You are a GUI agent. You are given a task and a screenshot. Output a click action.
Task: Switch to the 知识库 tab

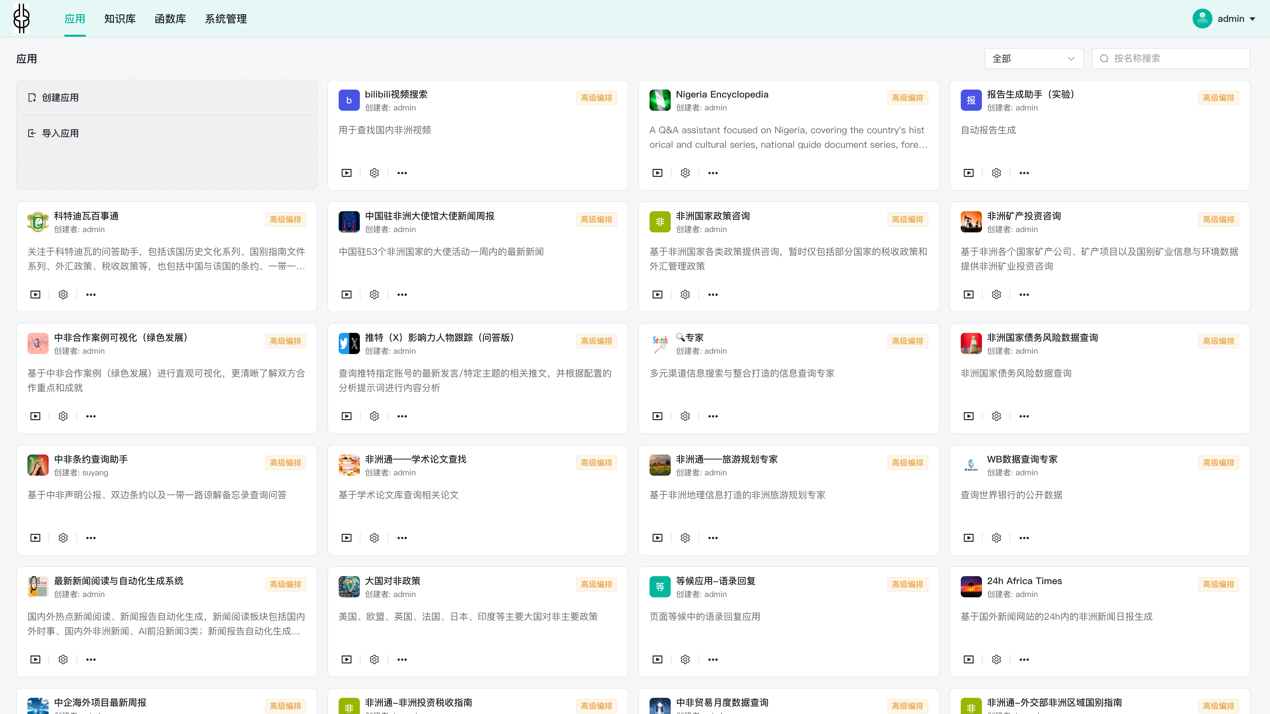click(120, 19)
